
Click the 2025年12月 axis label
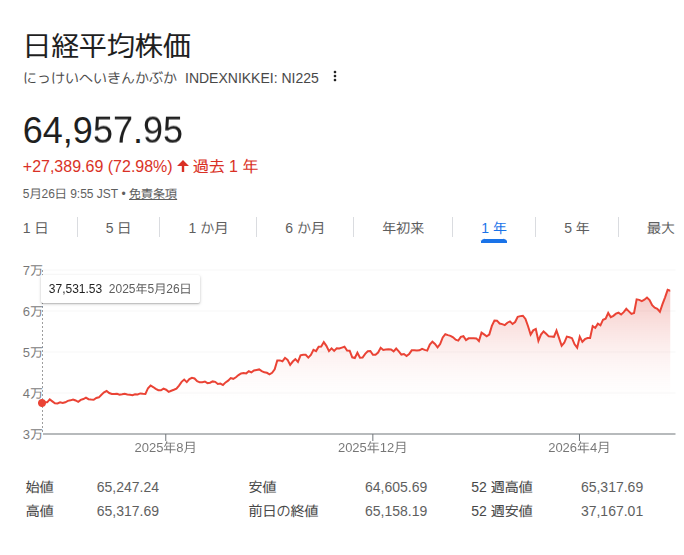coord(373,447)
